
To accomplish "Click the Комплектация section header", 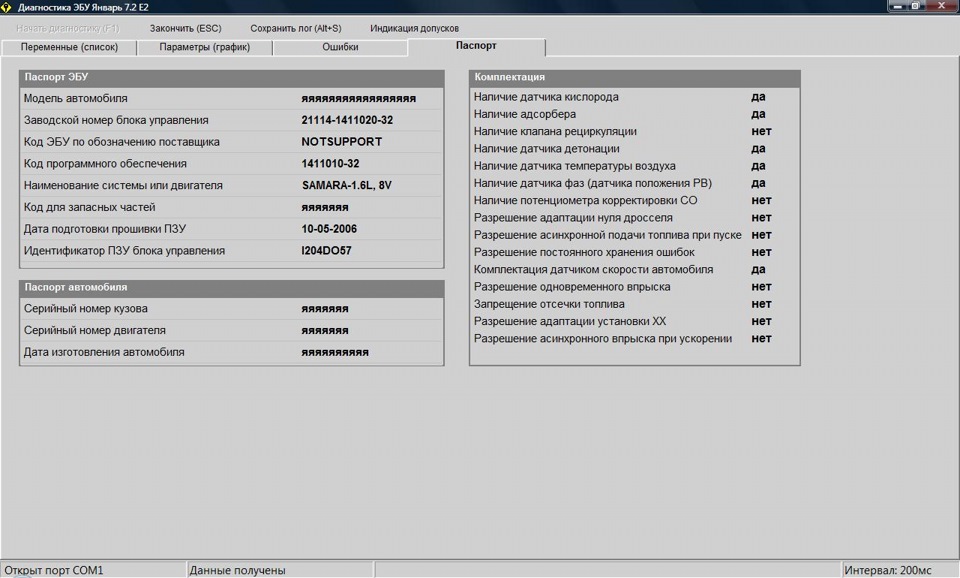I will pos(635,77).
